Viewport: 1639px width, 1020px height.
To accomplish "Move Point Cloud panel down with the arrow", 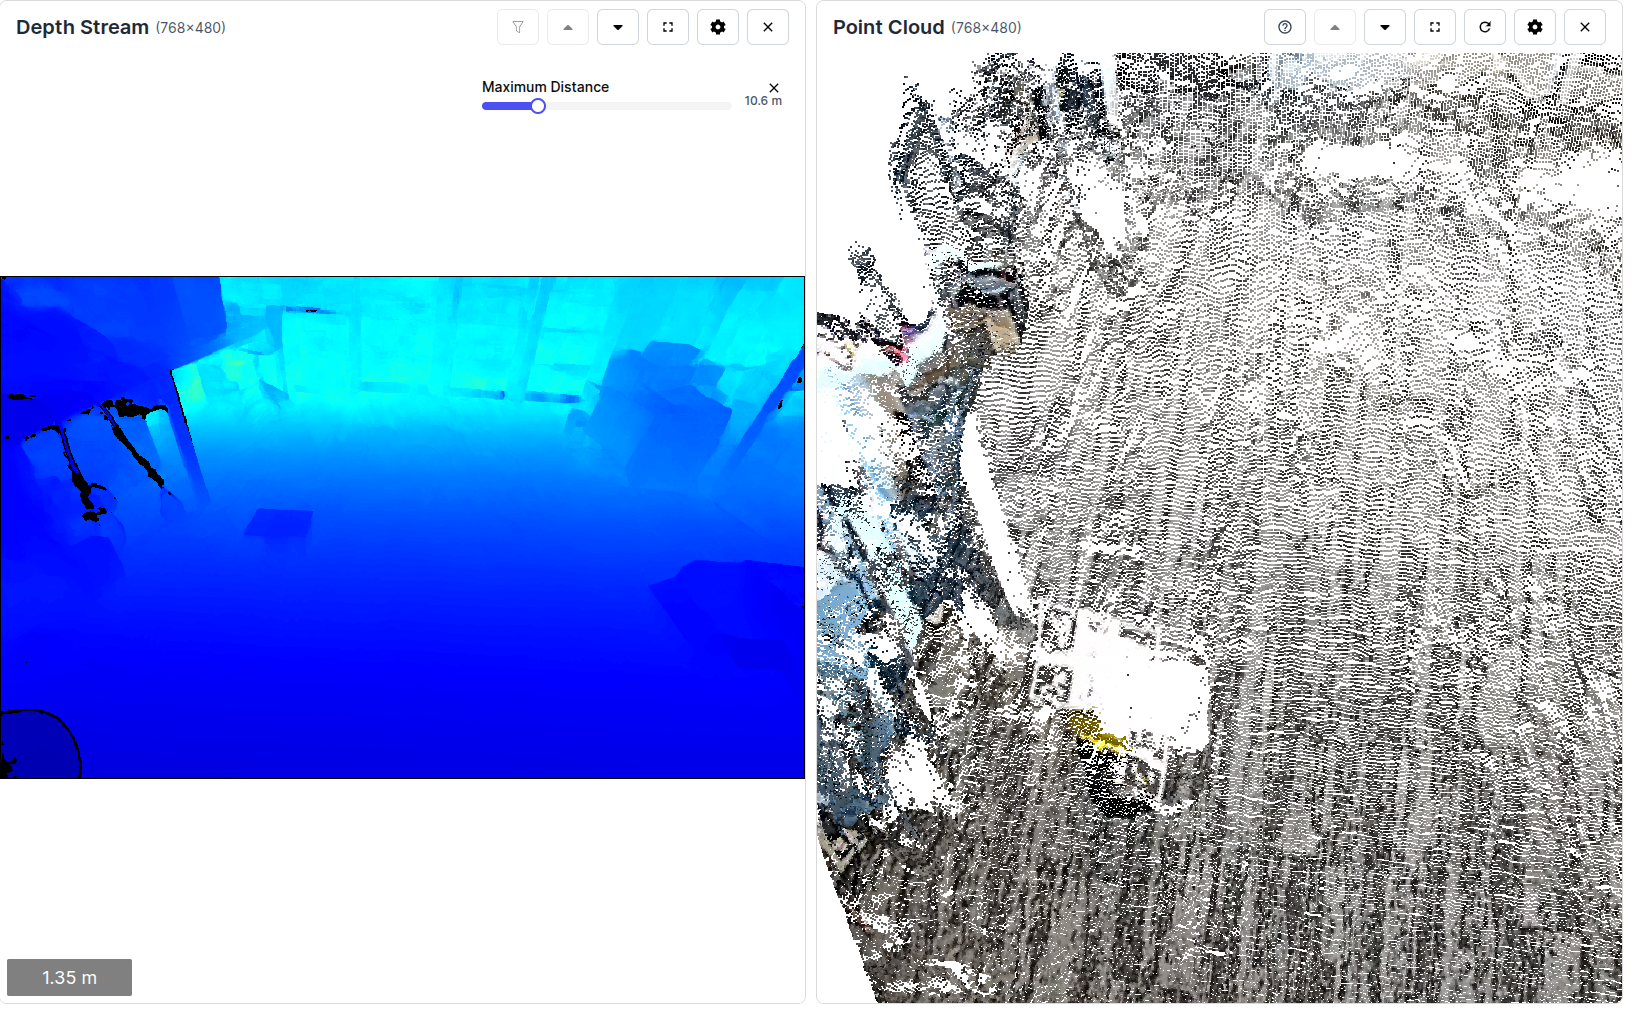I will click(1385, 27).
